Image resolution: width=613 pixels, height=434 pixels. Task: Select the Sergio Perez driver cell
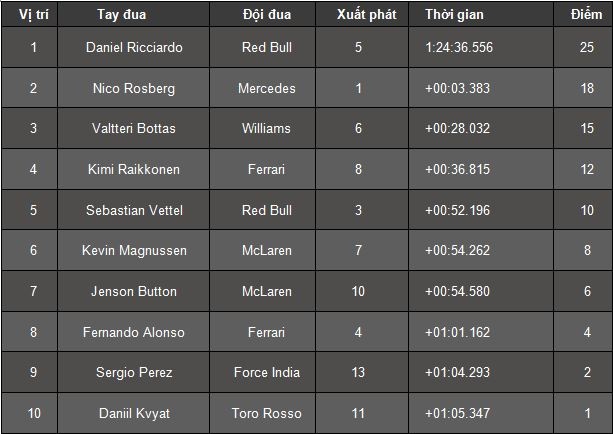tap(134, 372)
